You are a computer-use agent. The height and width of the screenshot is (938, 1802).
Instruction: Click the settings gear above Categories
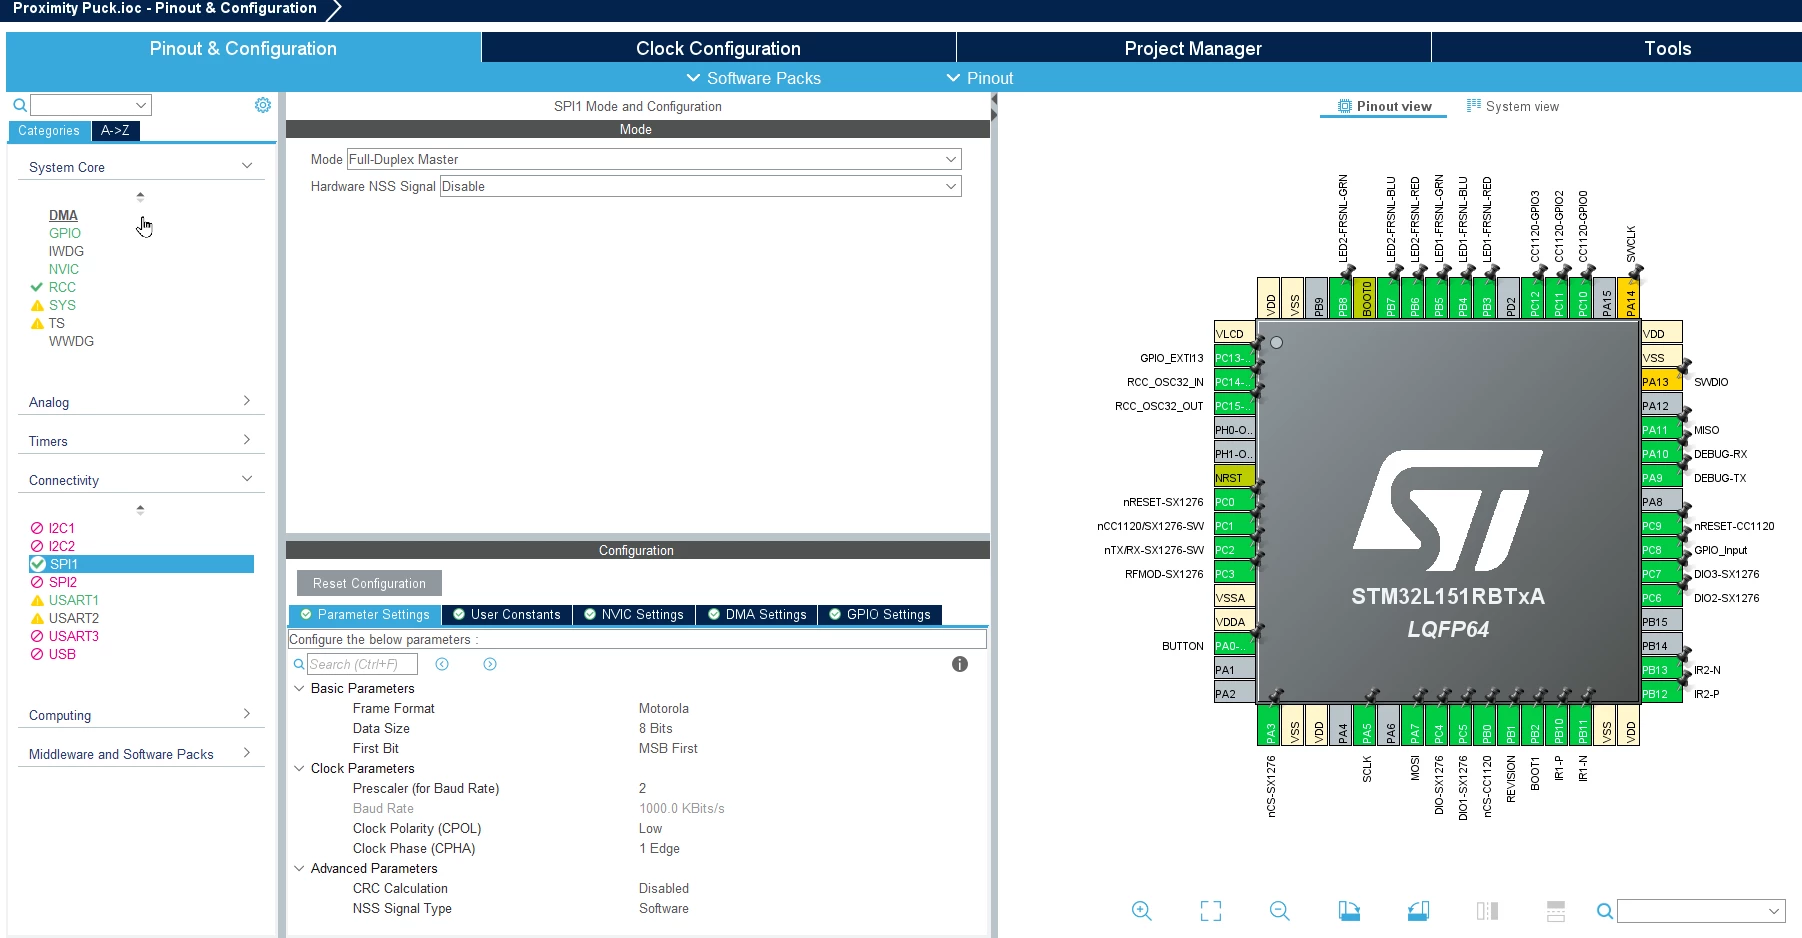[263, 105]
